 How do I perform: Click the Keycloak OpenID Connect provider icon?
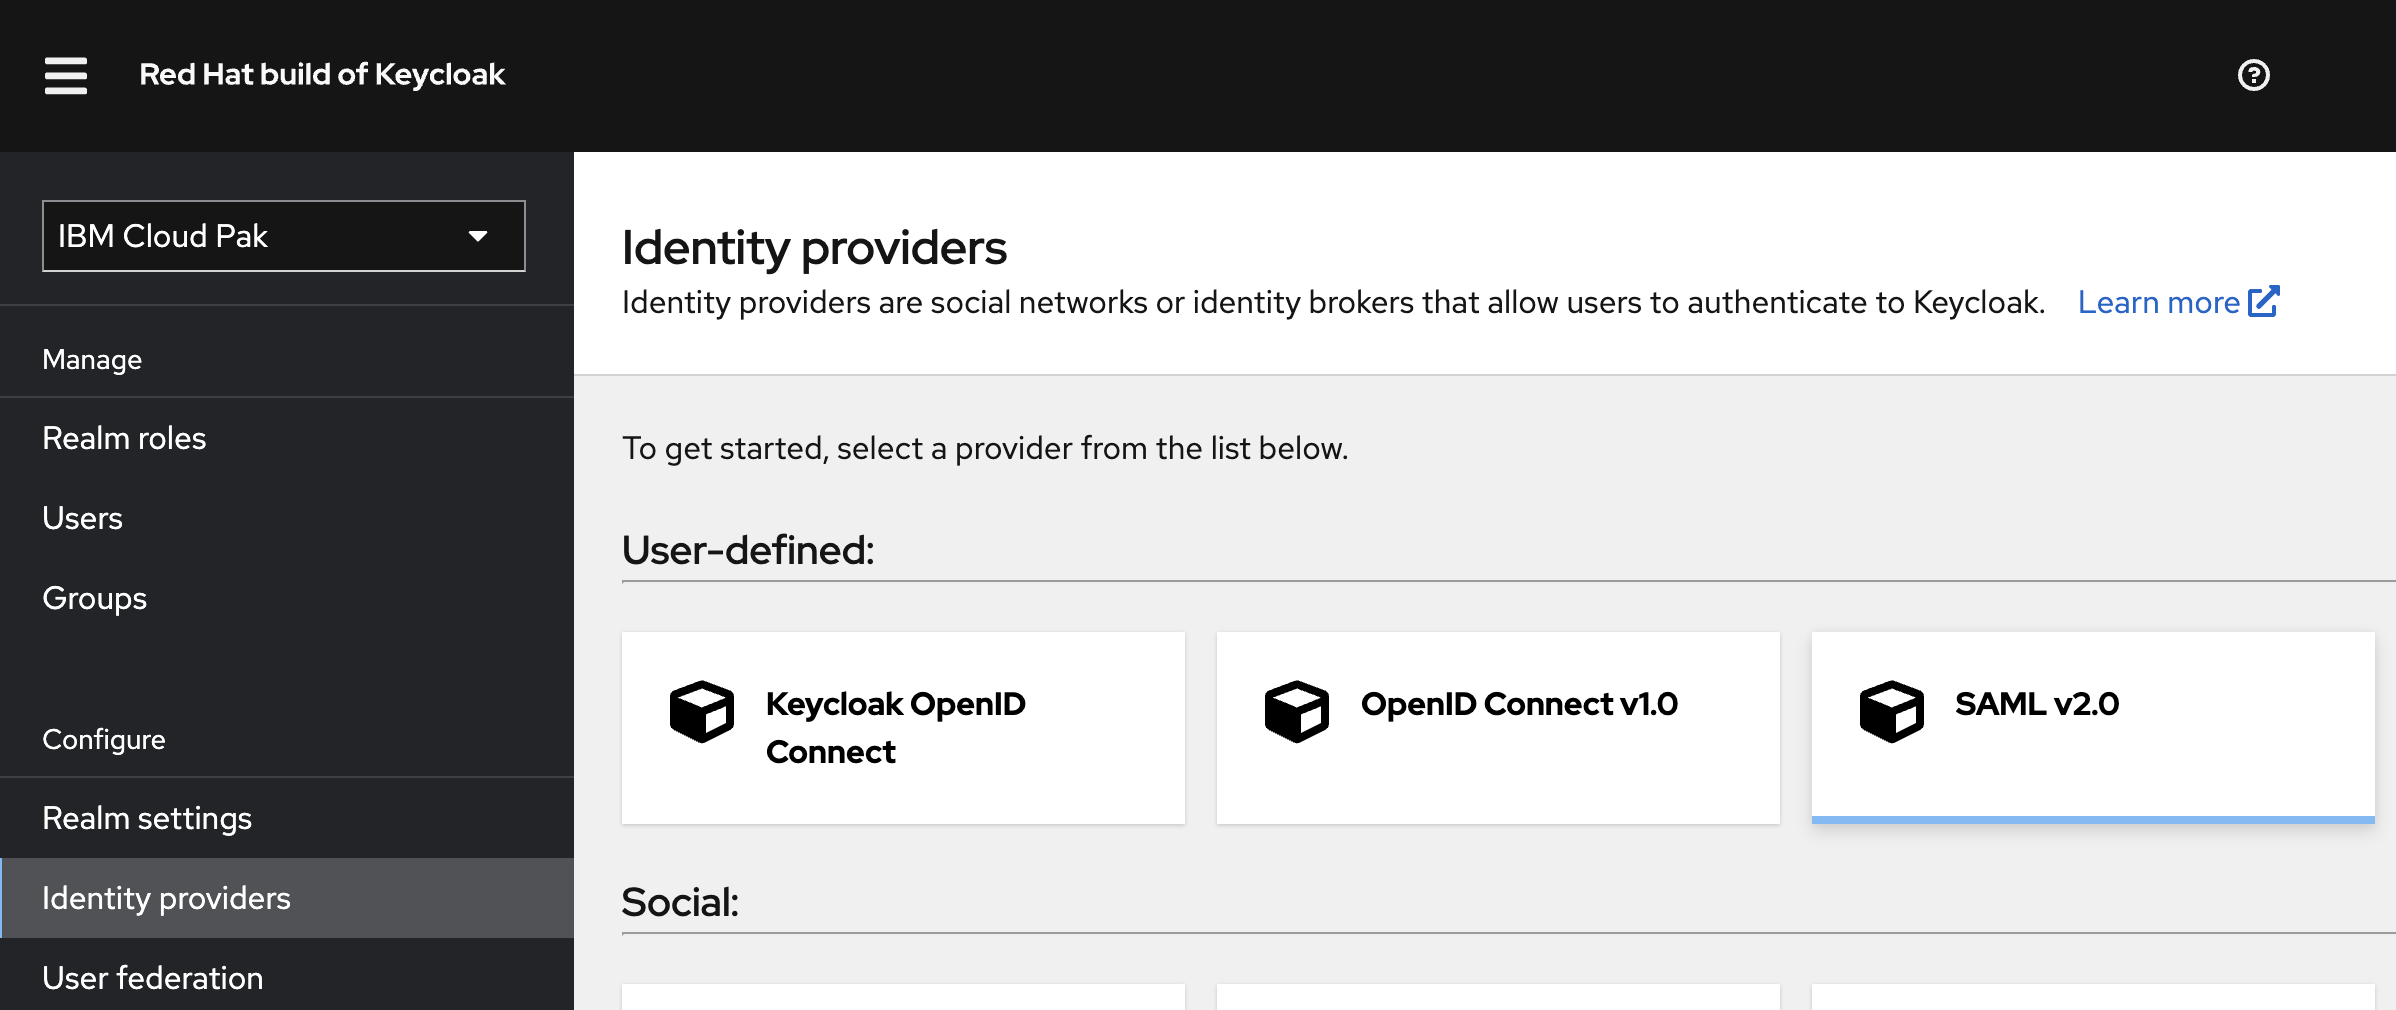702,712
